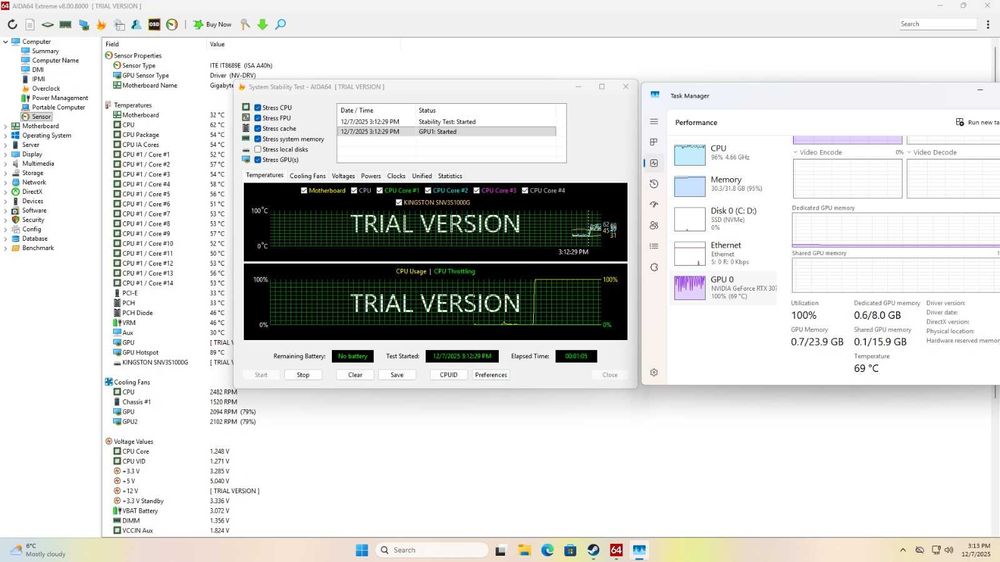Screen dimensions: 1000x562
Task: Switch to the Voltages tab
Action: [343, 176]
